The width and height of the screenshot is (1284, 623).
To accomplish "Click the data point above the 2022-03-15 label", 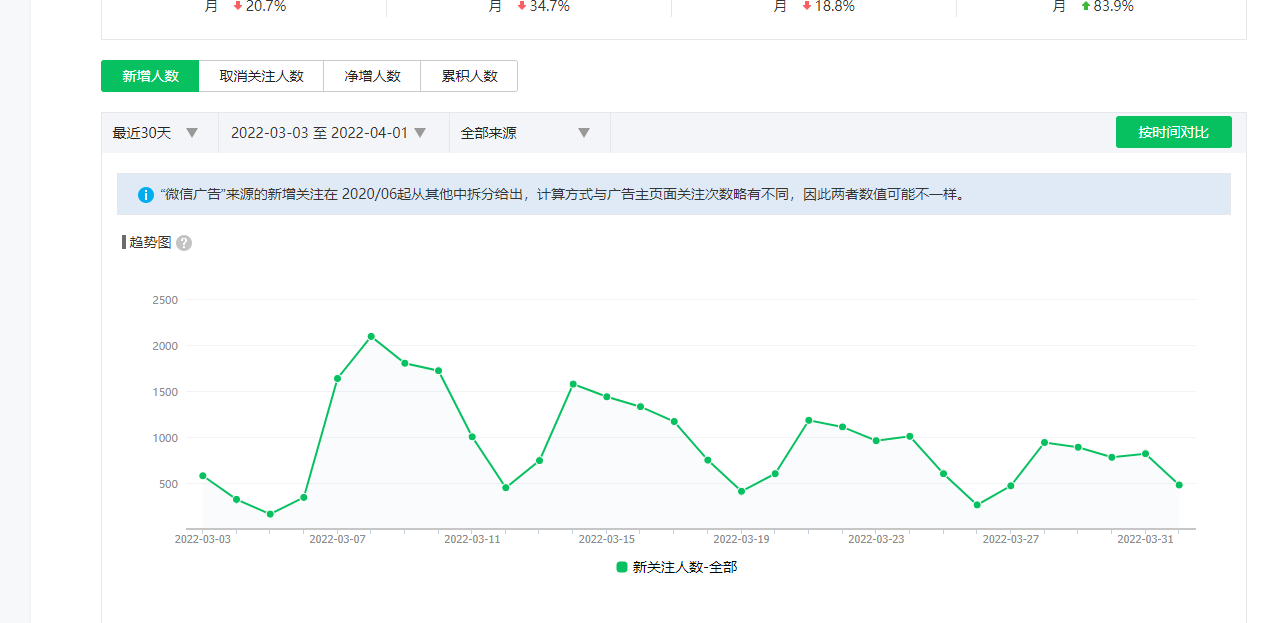I will coord(607,397).
